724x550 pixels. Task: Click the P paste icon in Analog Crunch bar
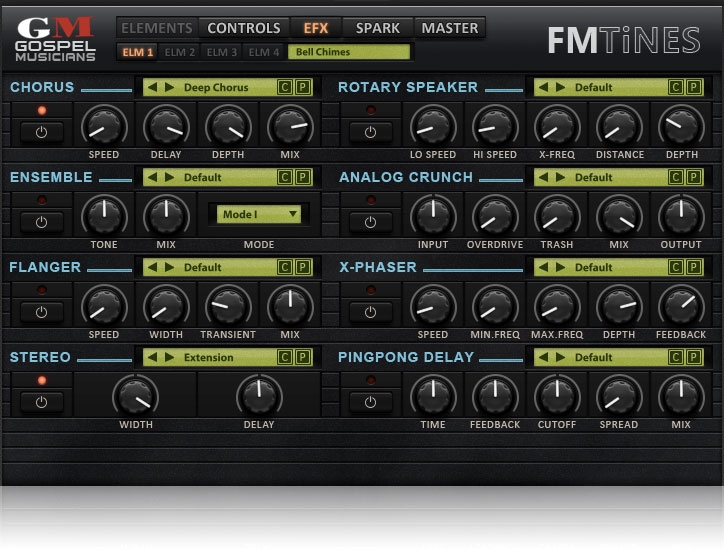point(694,177)
